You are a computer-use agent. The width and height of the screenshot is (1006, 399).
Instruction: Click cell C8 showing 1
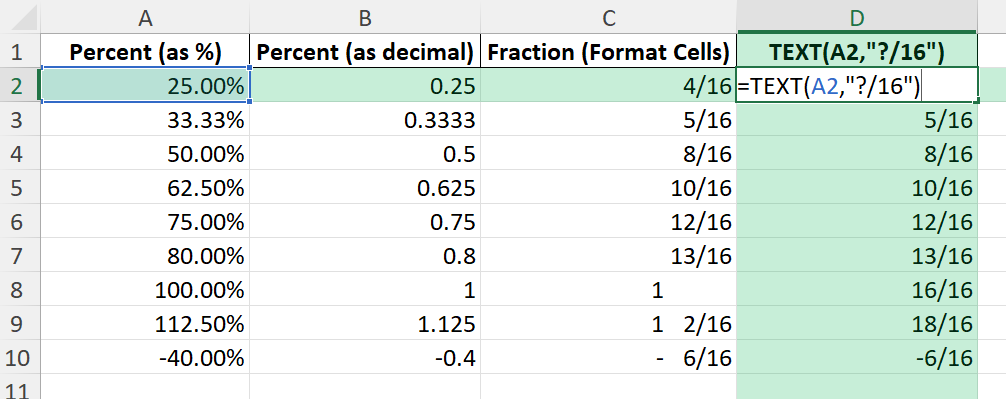tap(609, 289)
